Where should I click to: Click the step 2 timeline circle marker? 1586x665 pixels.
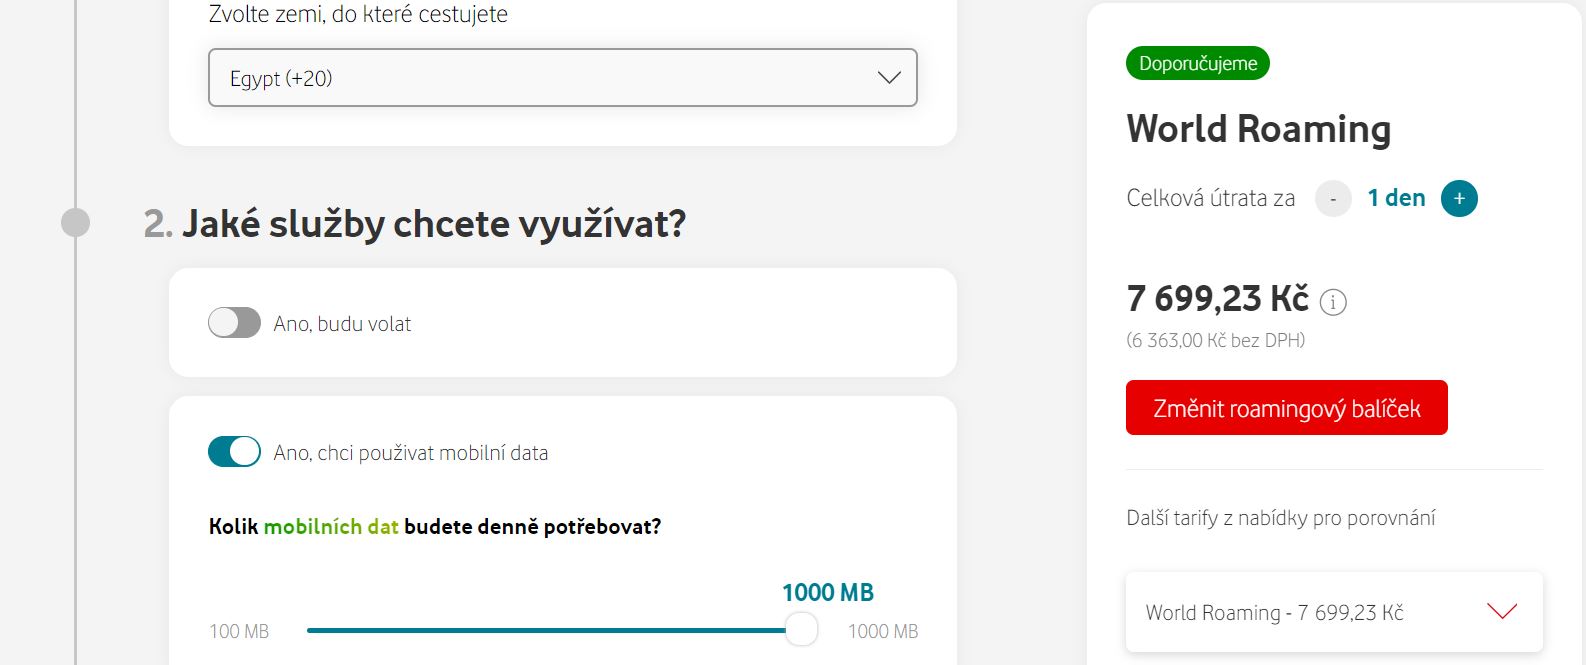click(x=75, y=223)
